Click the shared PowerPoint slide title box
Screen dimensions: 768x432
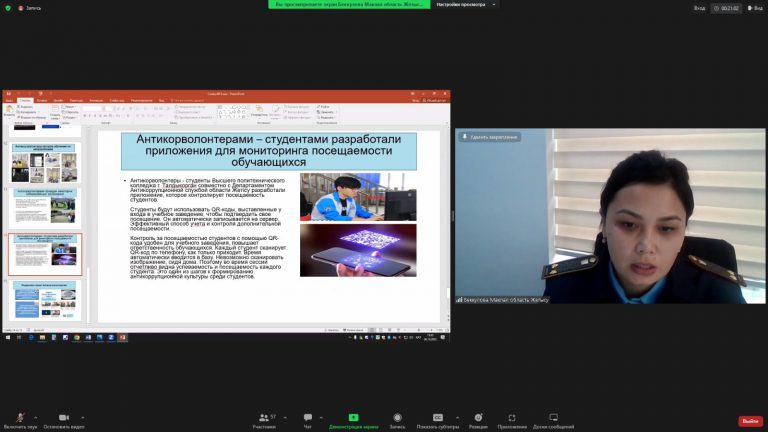click(268, 151)
